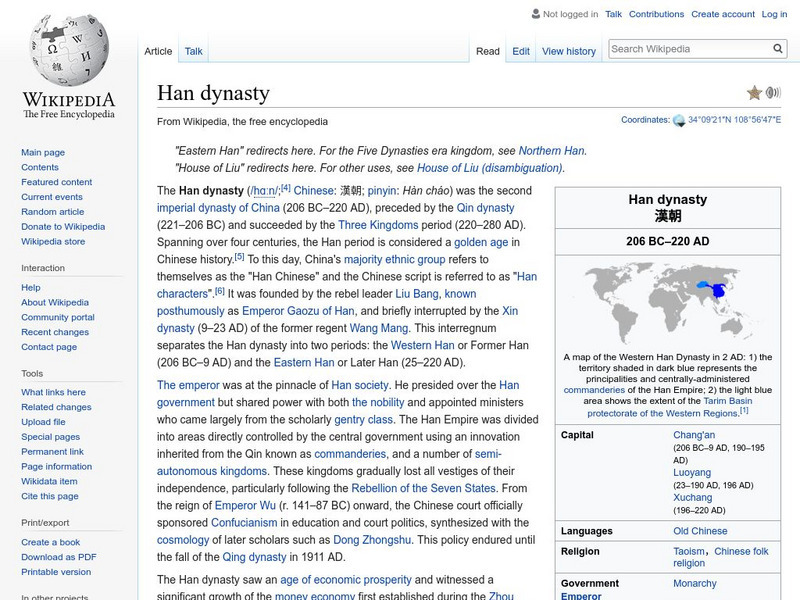Follow the Northern Han link
Screen dimensions: 800x600
coord(551,151)
